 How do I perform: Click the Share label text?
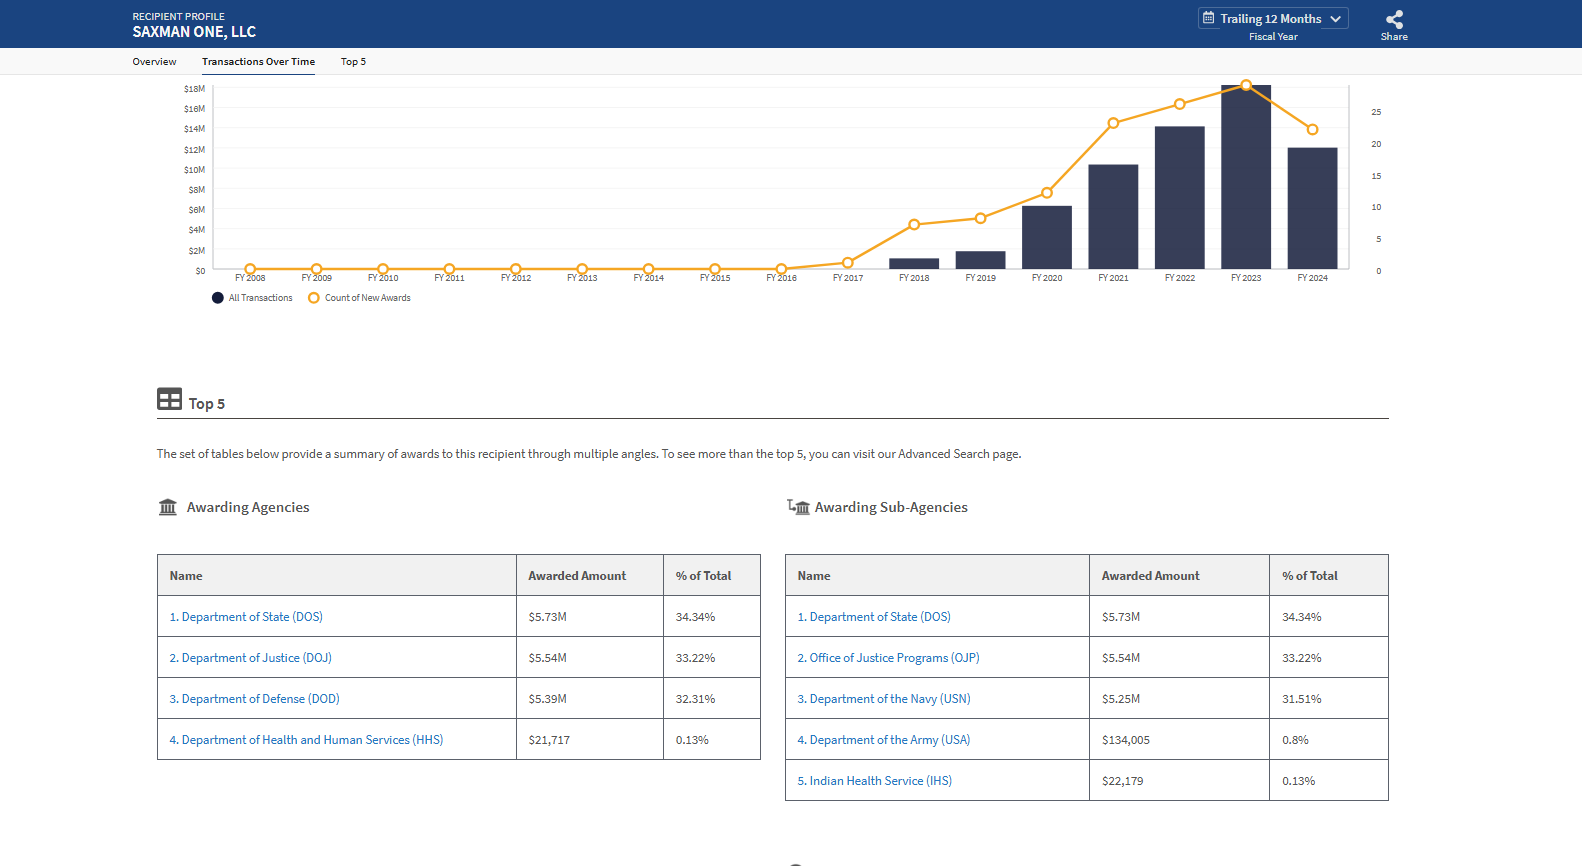[x=1394, y=37]
